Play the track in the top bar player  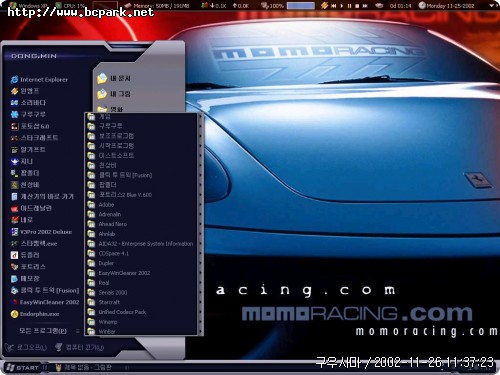[342, 6]
